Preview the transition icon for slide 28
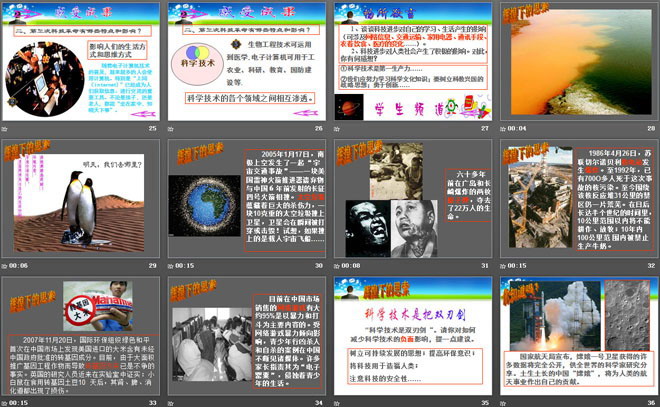Image resolution: width=660 pixels, height=407 pixels. coord(503,129)
